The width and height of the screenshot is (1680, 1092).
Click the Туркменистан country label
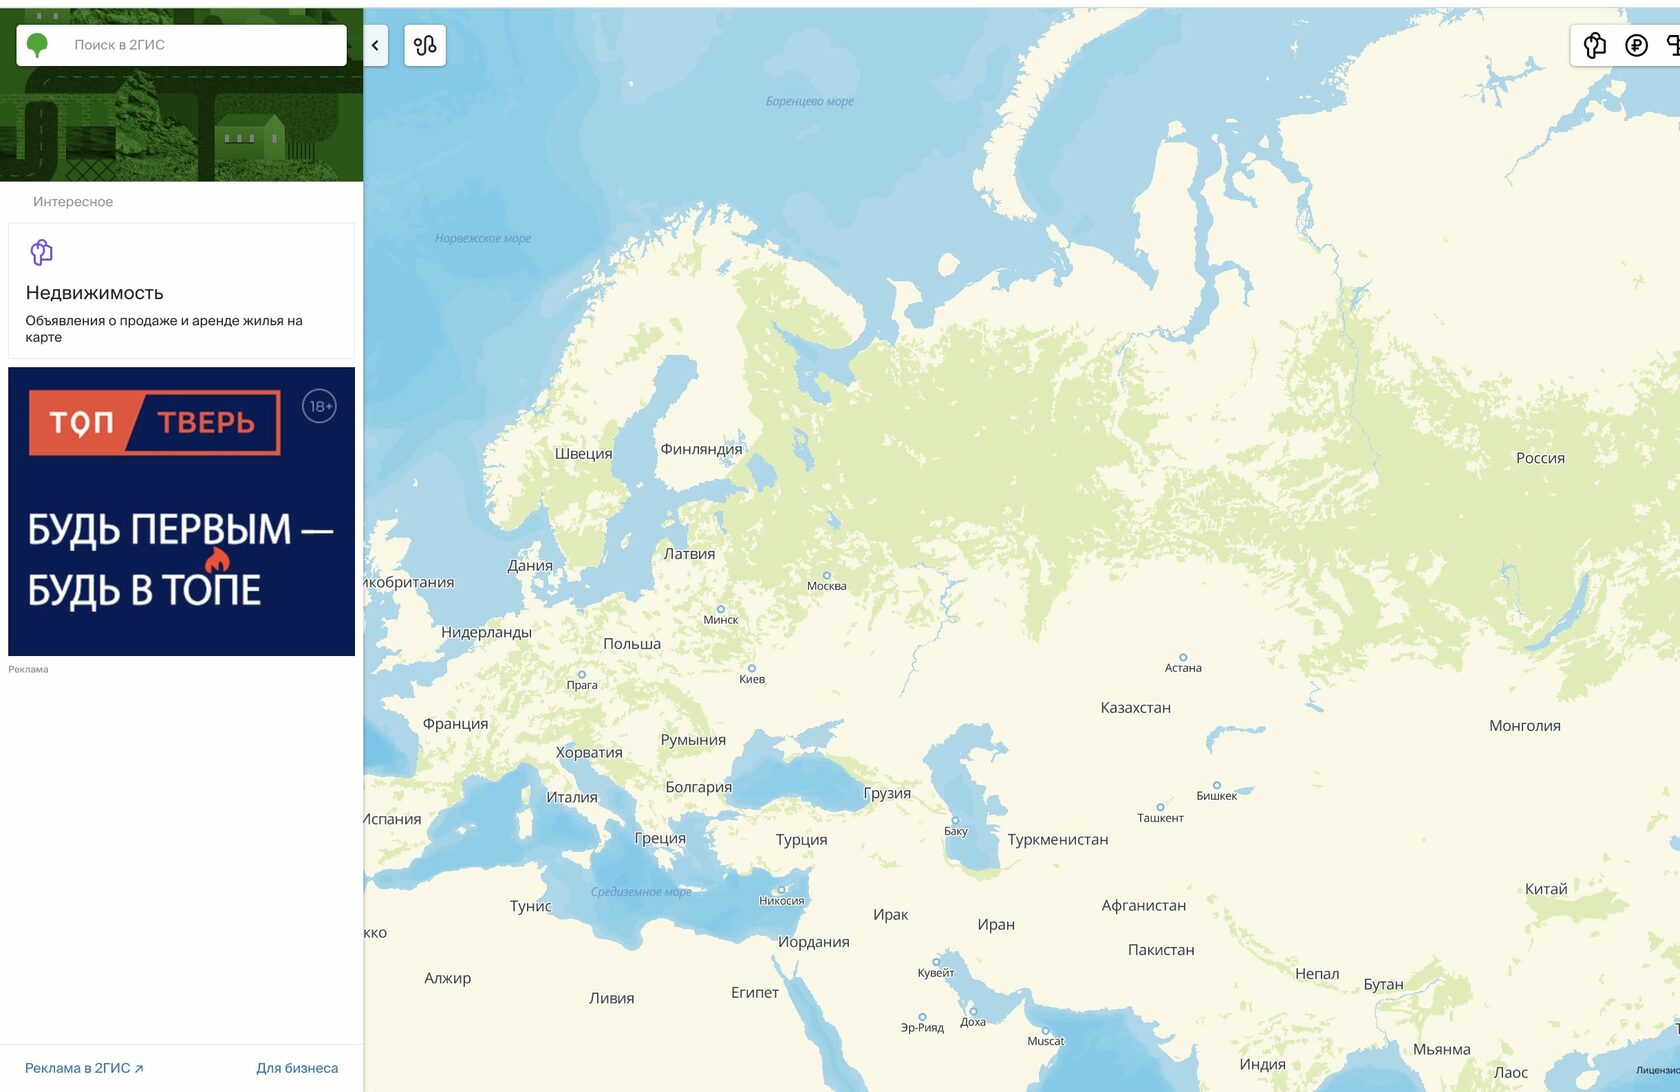coord(1058,840)
